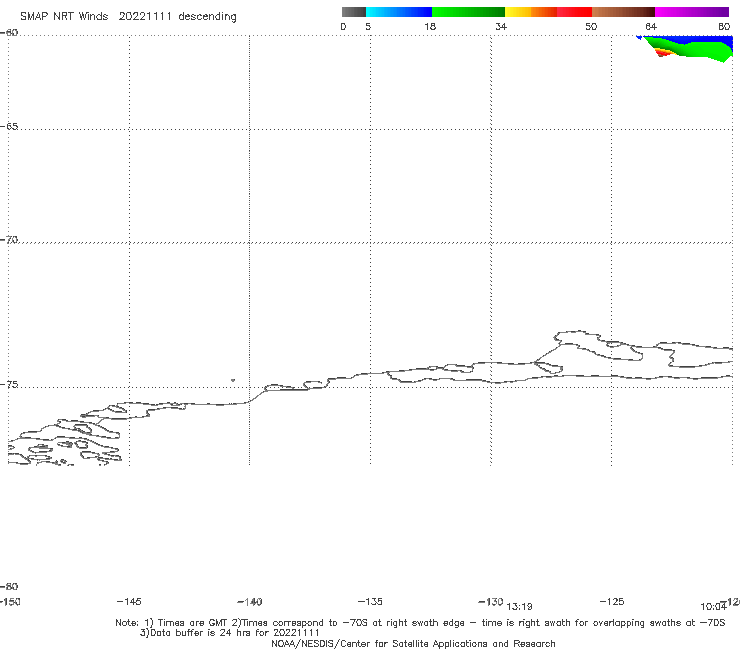740x650 pixels.
Task: Click the '80' label under the color bar
Action: 724,26
